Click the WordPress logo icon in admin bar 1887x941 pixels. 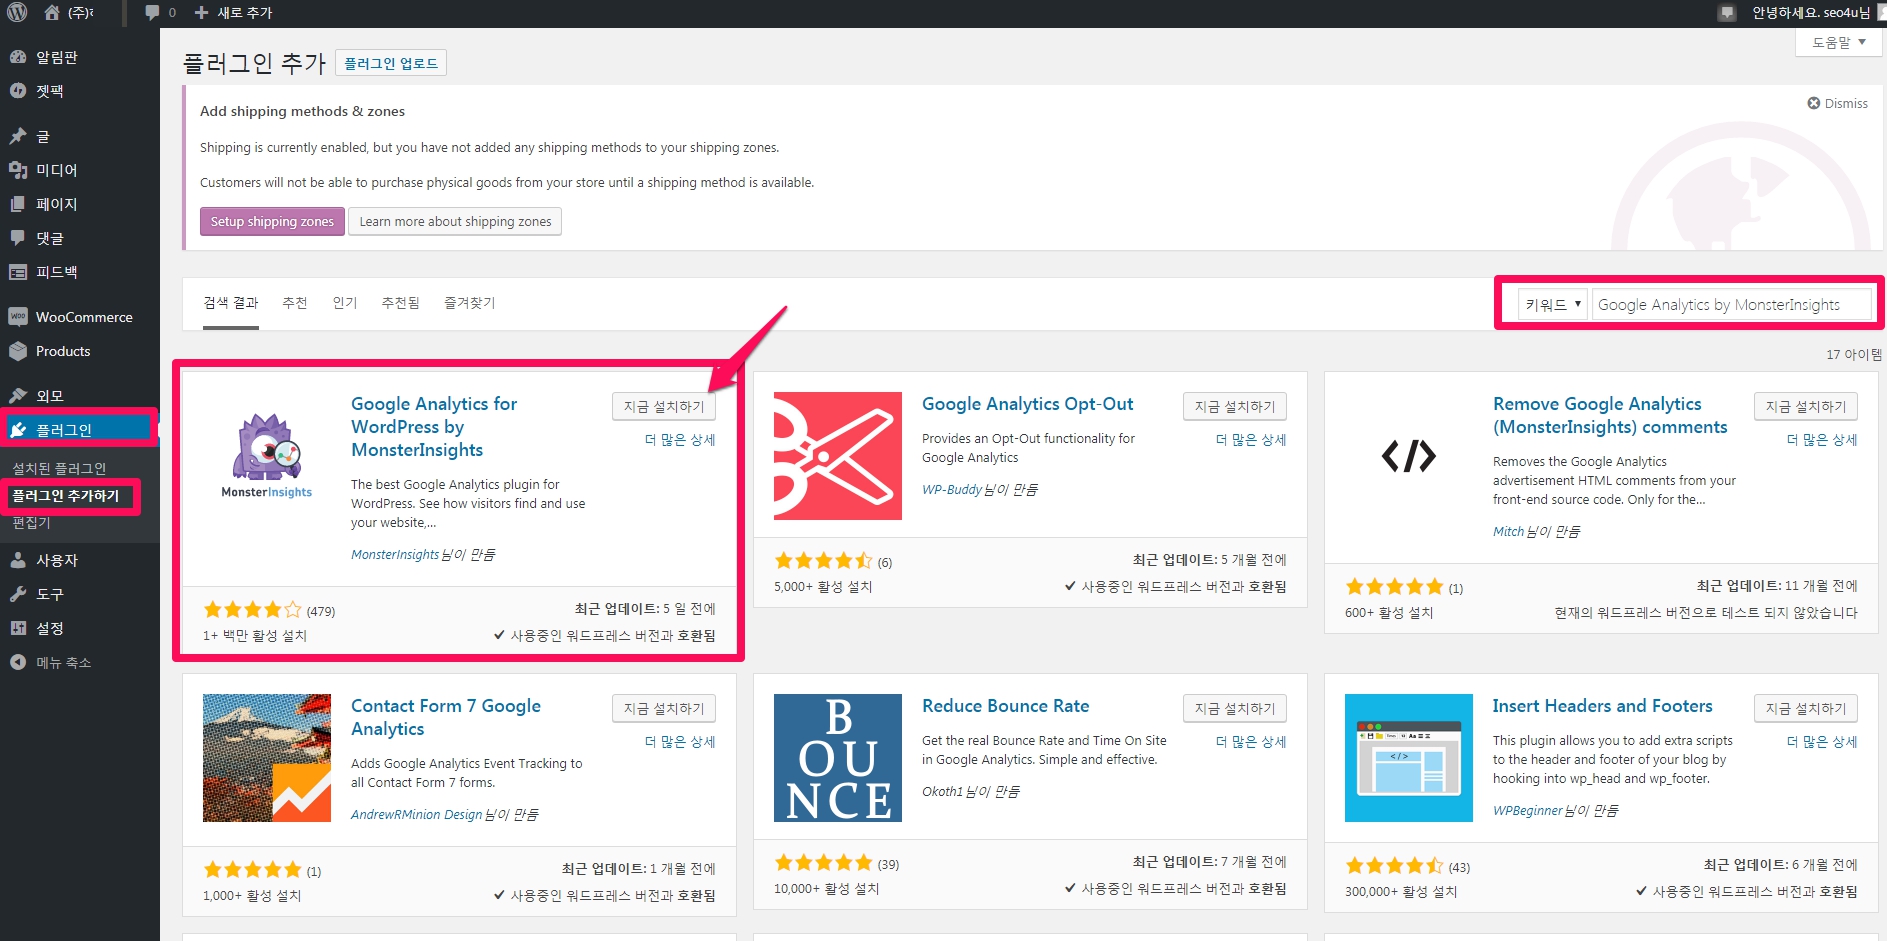(x=17, y=13)
